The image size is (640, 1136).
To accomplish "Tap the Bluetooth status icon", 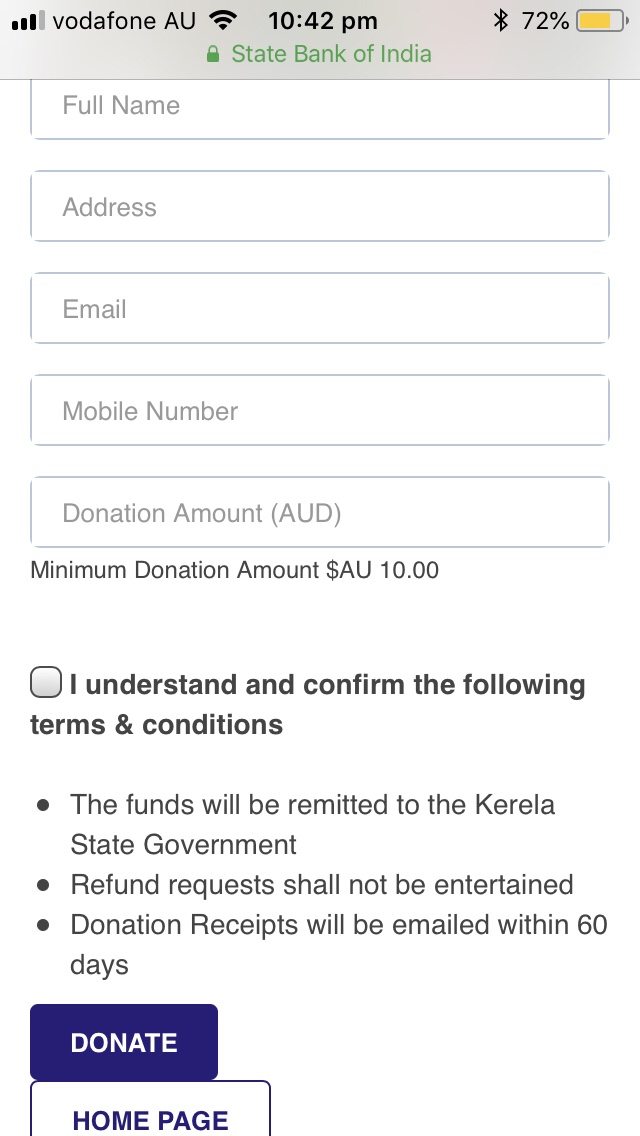I will [x=502, y=21].
